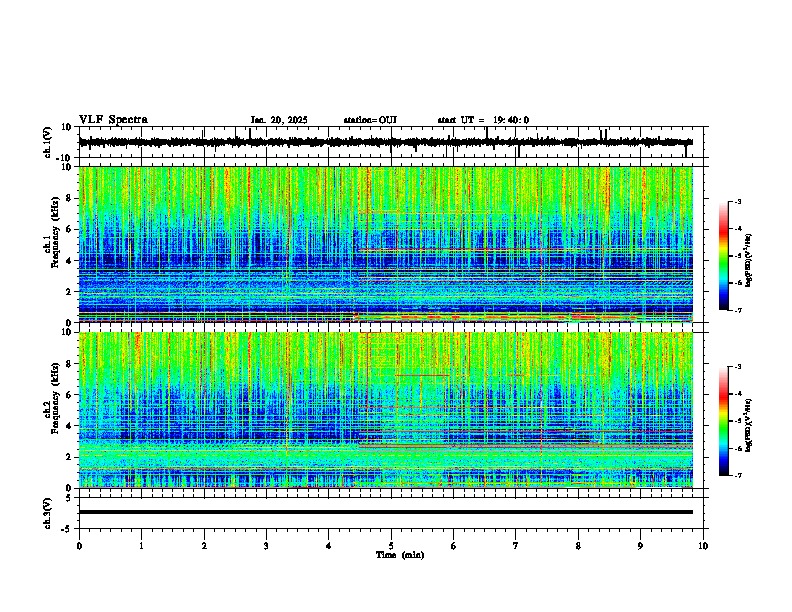Image resolution: width=792 pixels, height=612 pixels.
Task: Click the "station=OUI" header text
Action: pos(370,120)
